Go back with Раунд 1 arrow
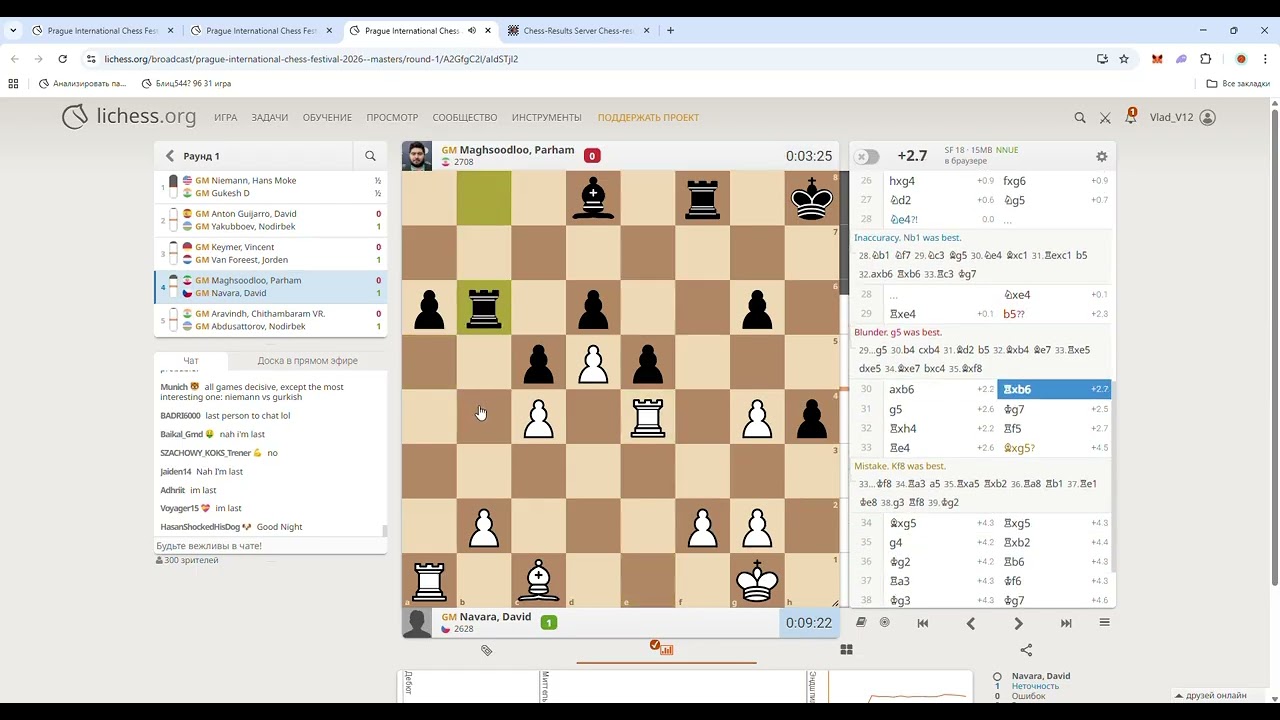Viewport: 1280px width, 720px height. (170, 156)
